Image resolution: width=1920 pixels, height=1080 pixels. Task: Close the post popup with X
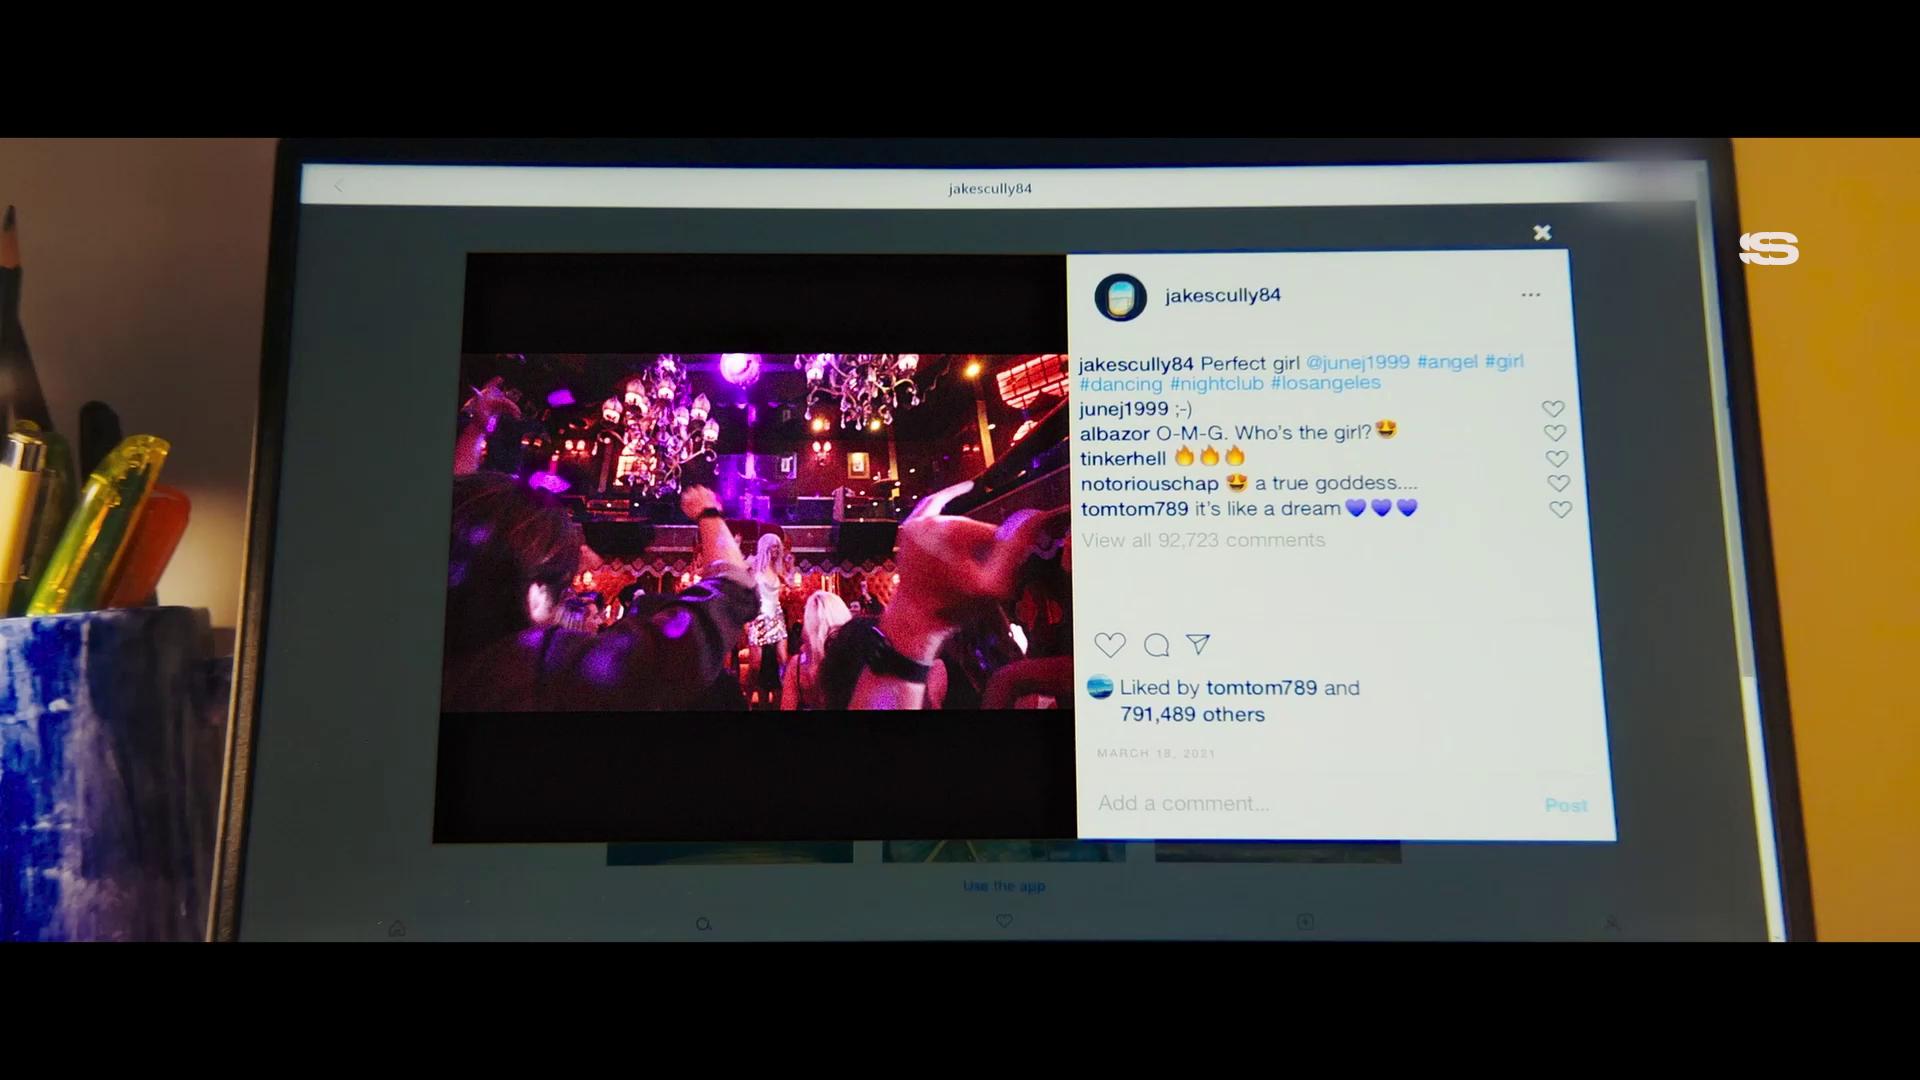pyautogui.click(x=1542, y=233)
